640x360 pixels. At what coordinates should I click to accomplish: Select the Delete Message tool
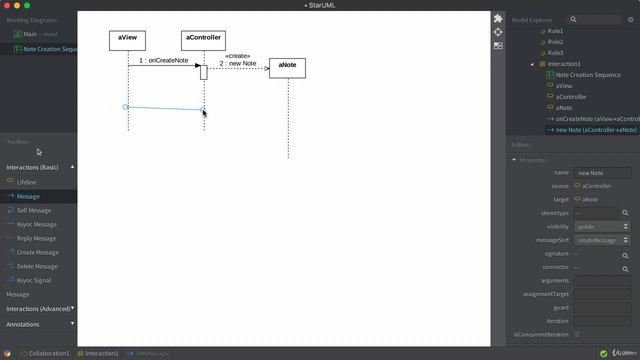tap(38, 266)
